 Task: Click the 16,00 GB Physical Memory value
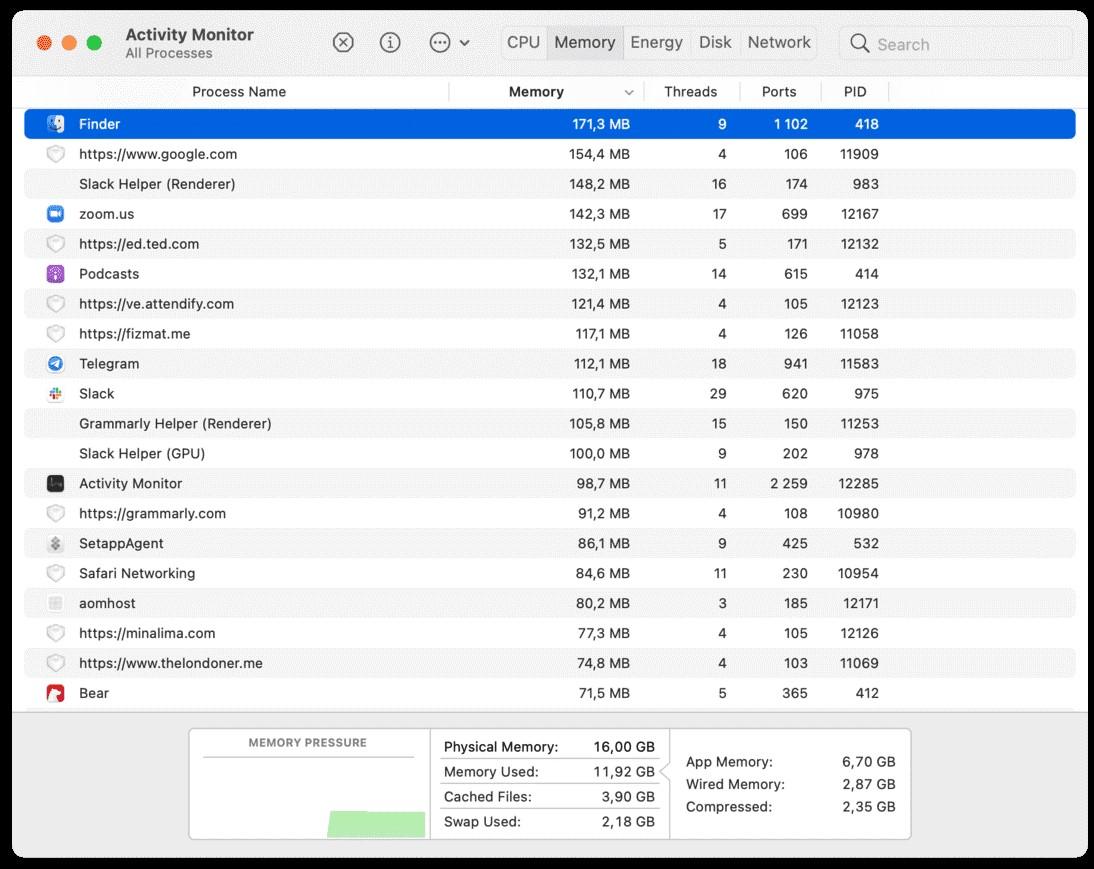(624, 747)
